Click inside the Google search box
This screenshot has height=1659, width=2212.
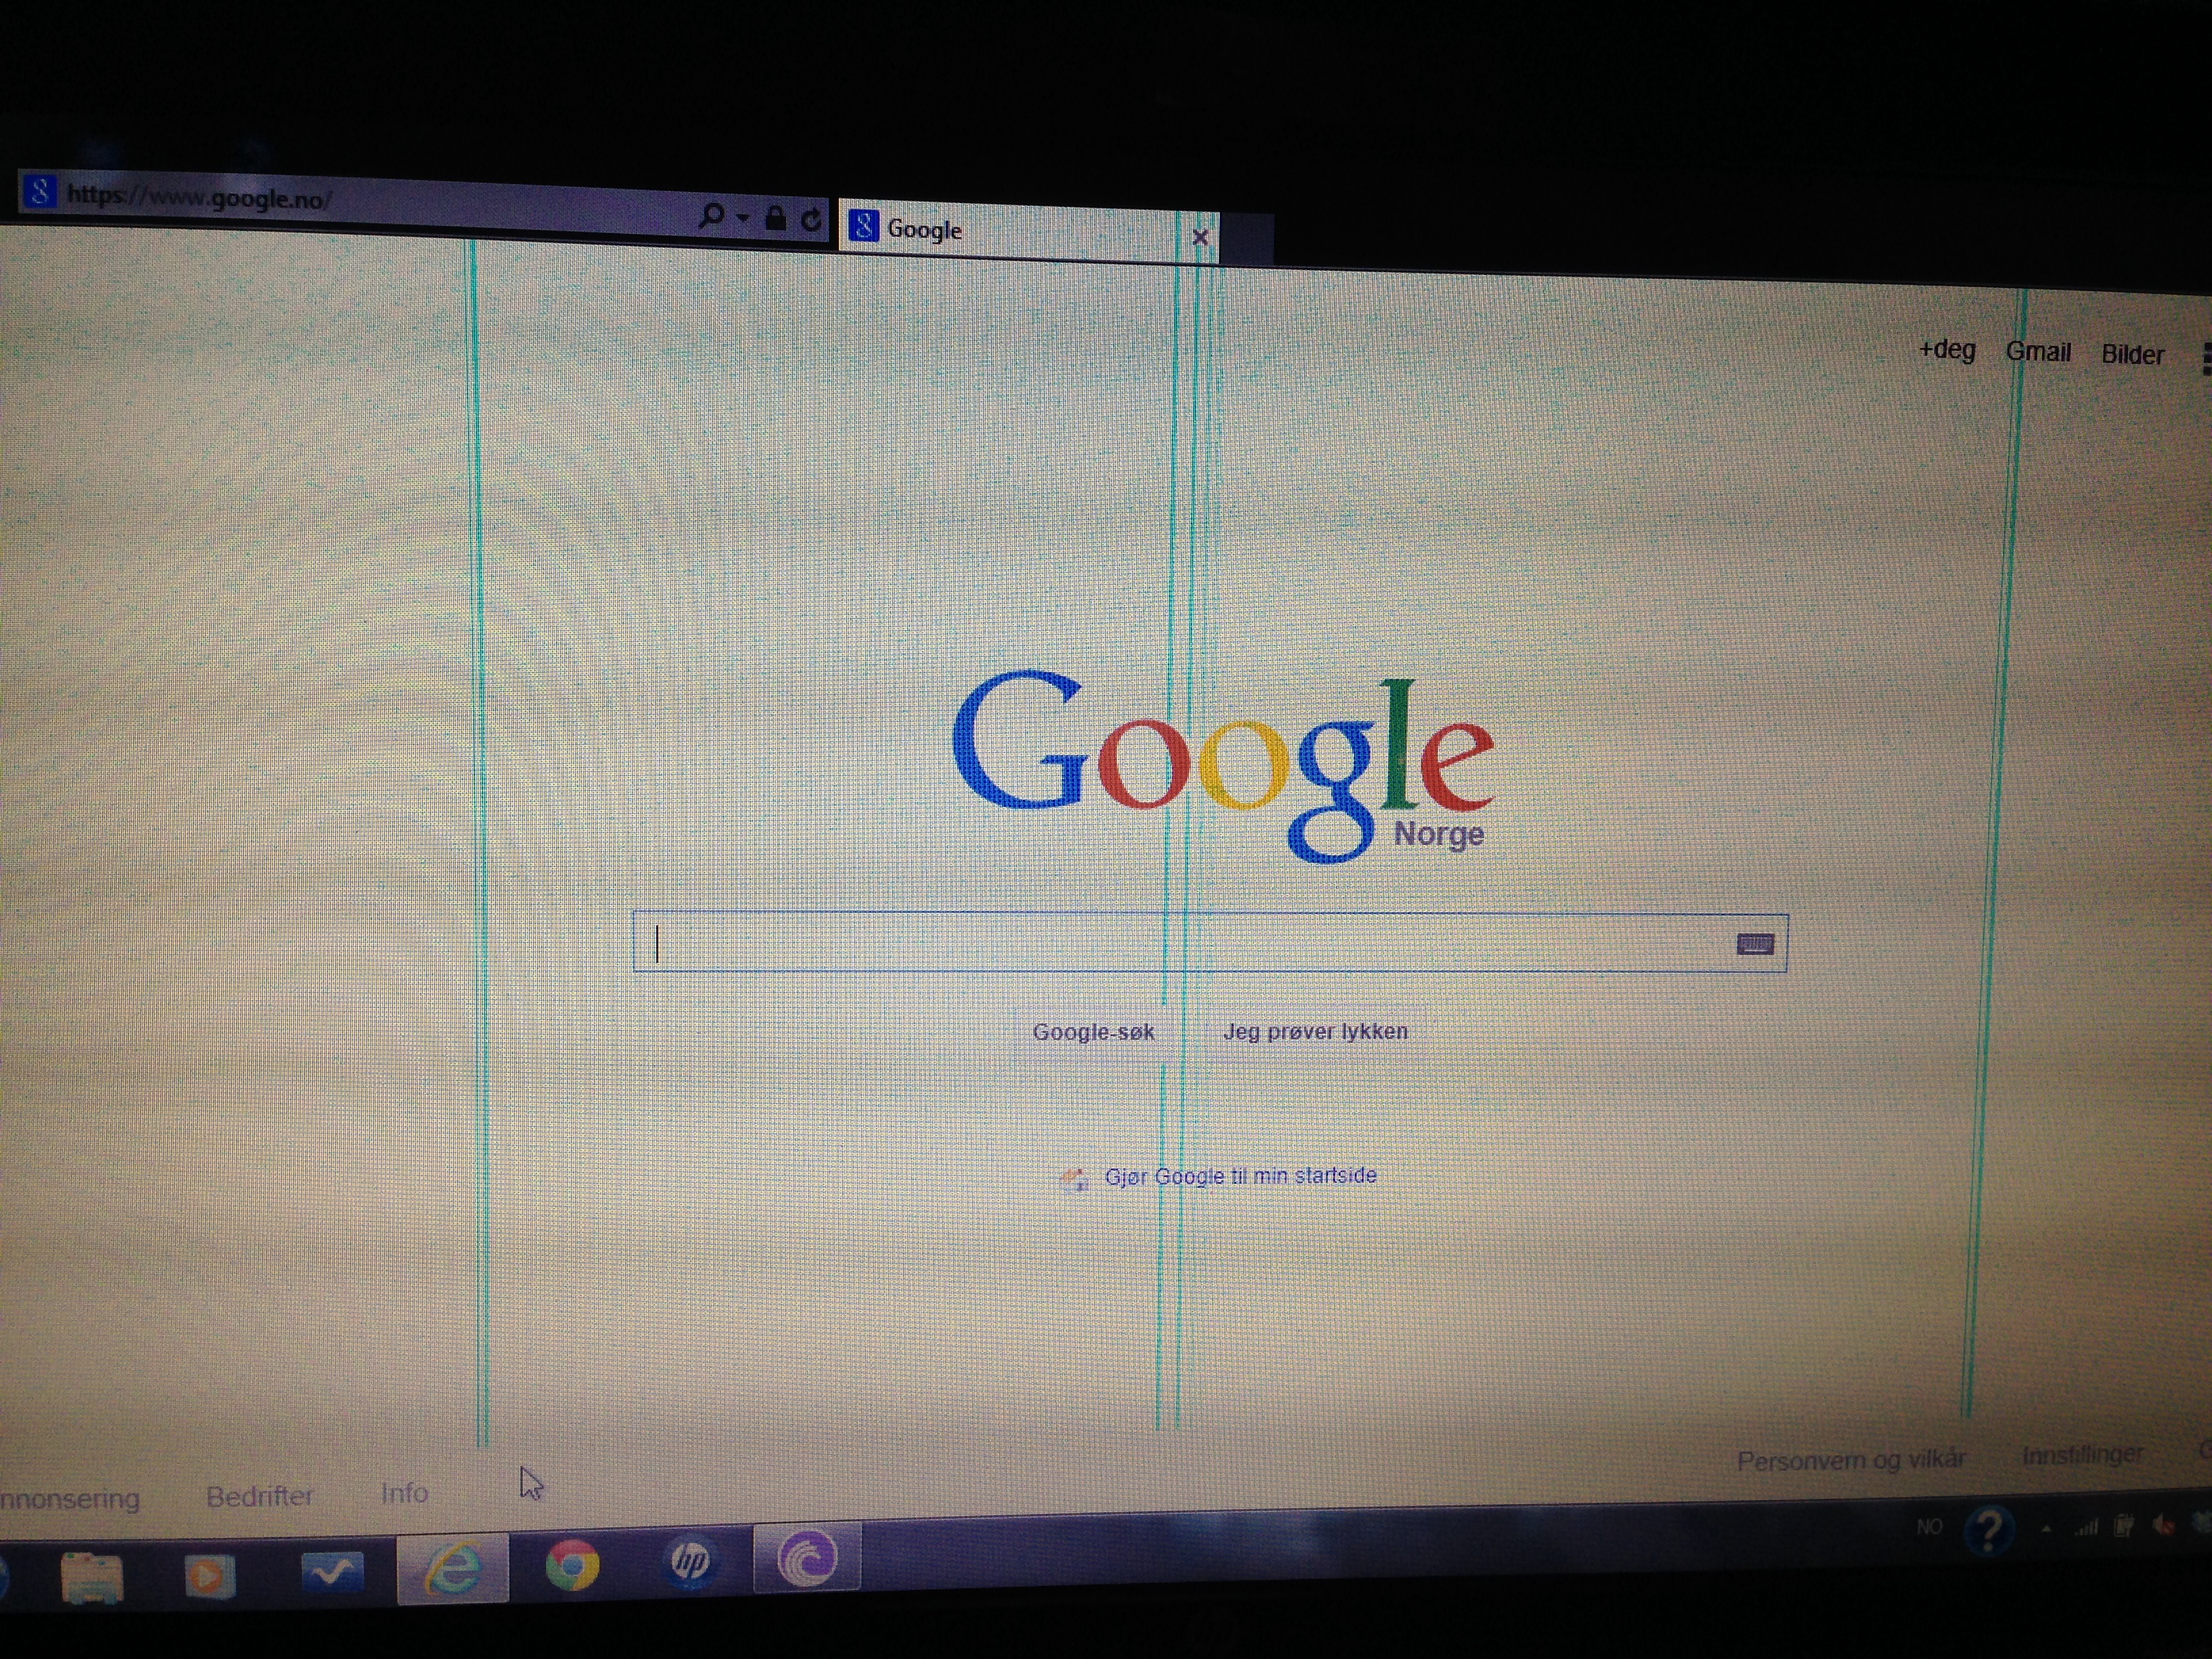[1210, 942]
